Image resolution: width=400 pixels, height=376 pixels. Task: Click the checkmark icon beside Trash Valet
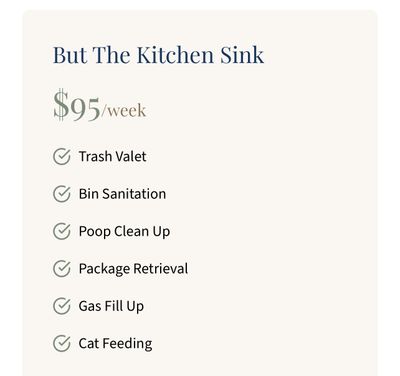tap(62, 156)
